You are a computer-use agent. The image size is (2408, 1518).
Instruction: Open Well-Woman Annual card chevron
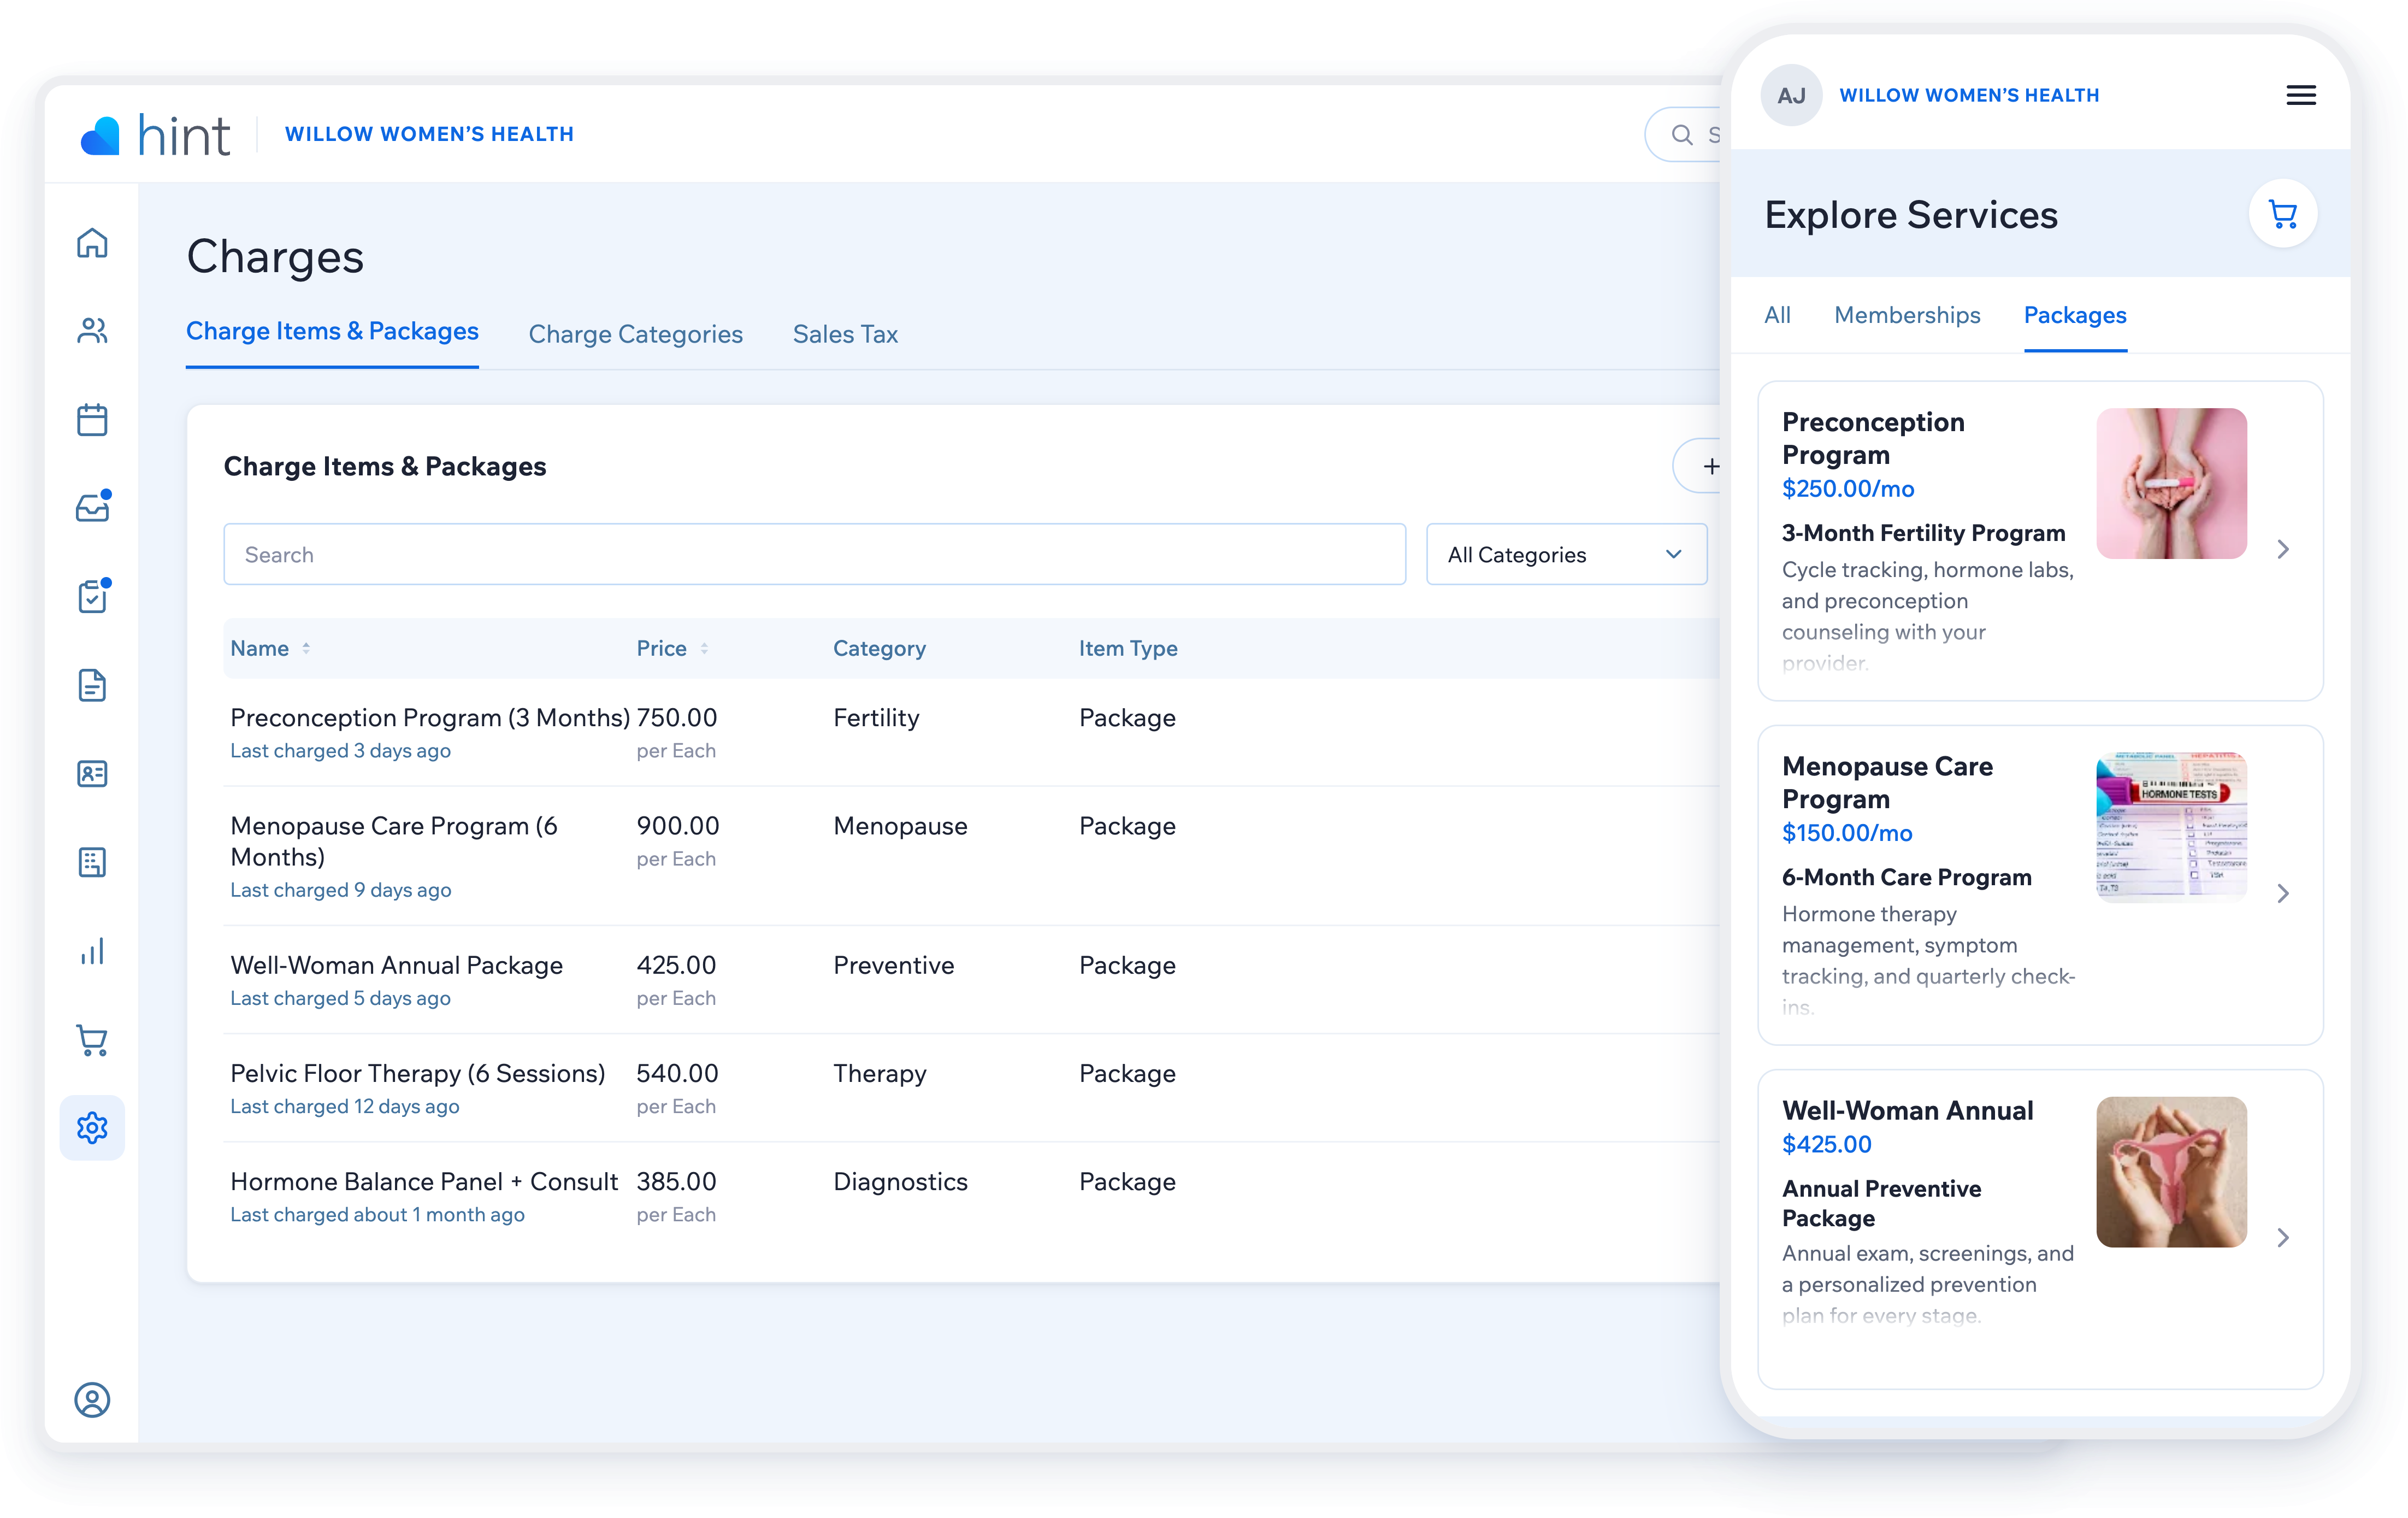coord(2283,1238)
